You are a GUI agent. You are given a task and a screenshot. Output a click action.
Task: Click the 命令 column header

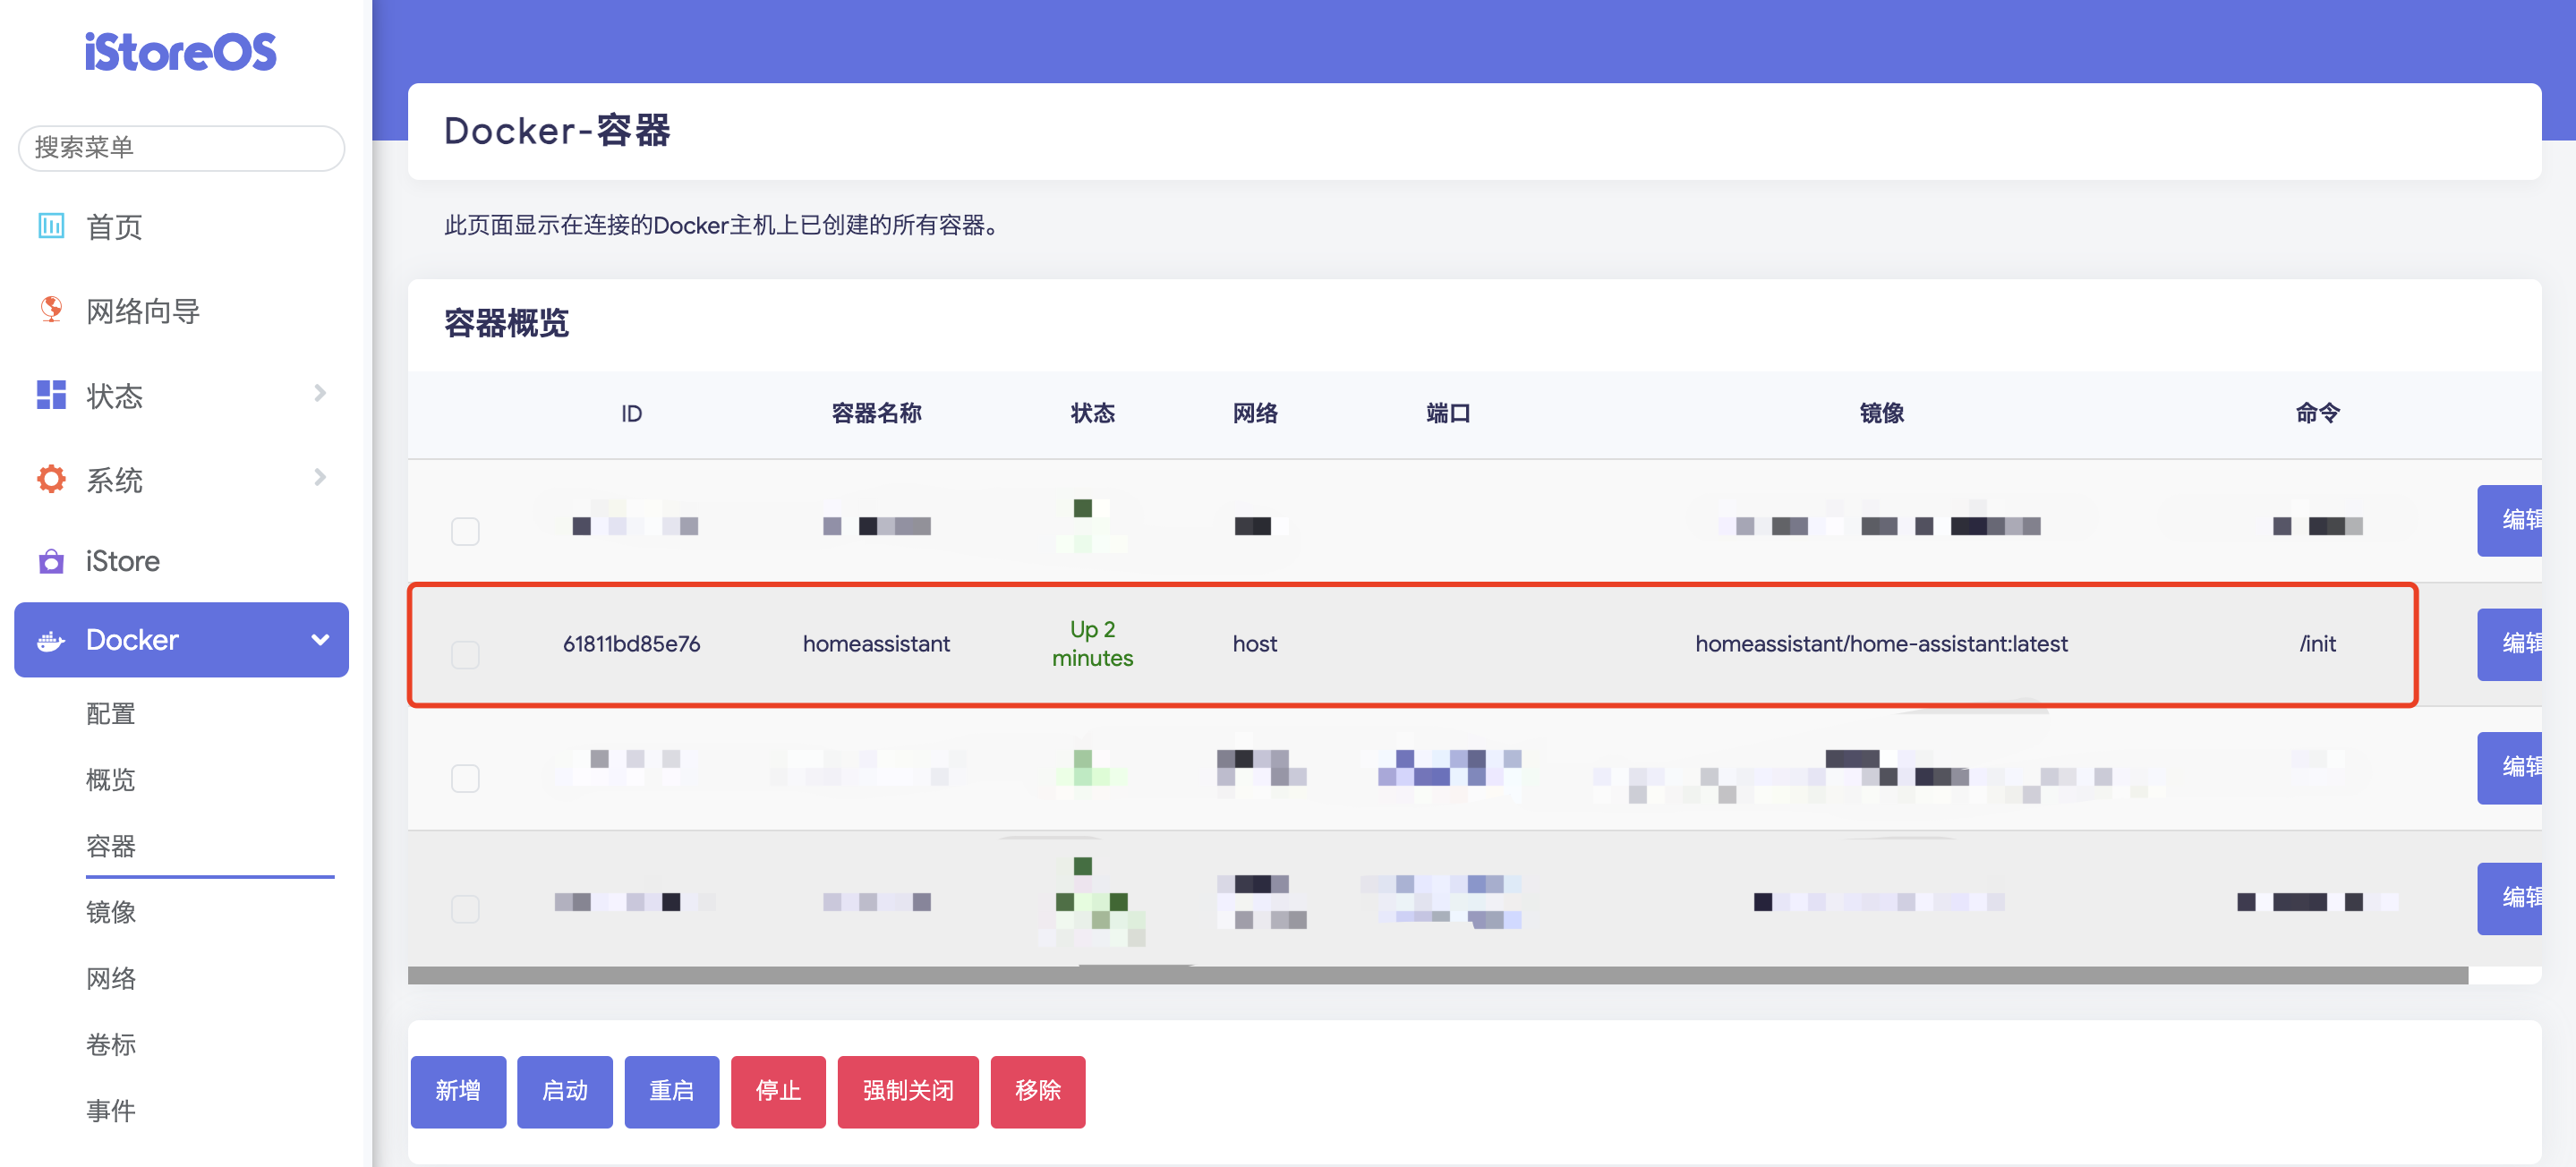pos(2317,414)
